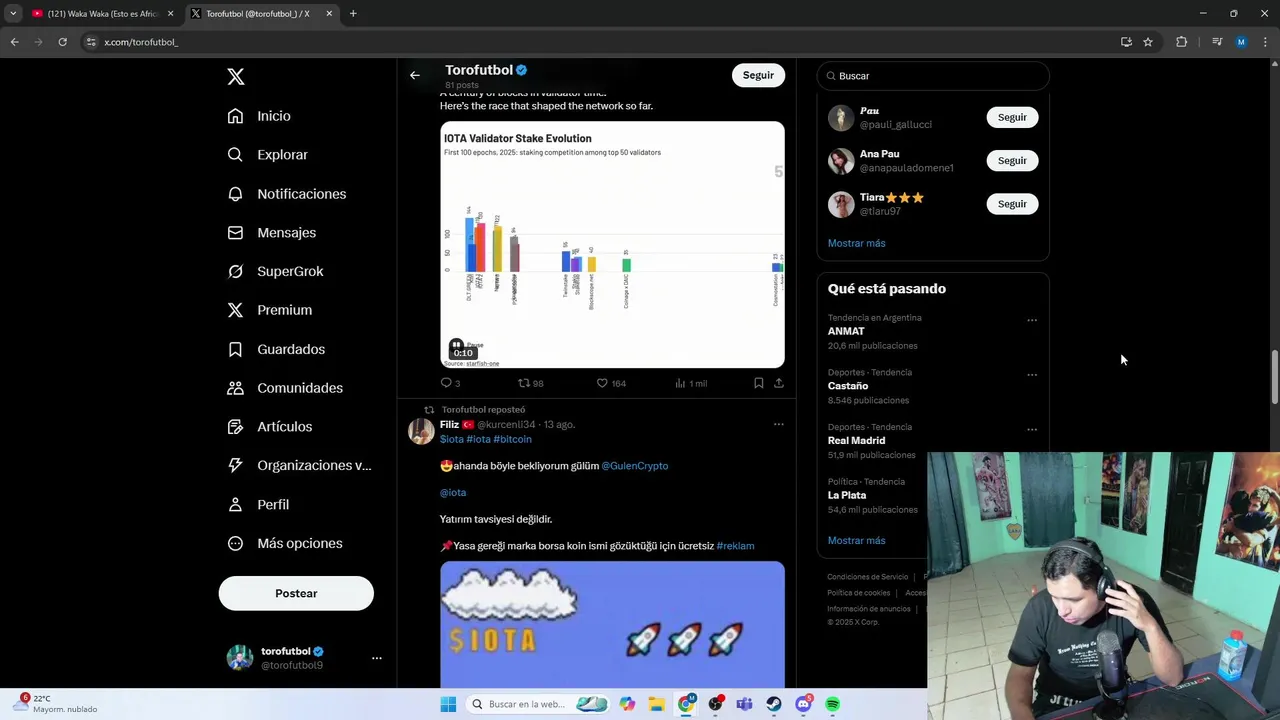Click Mostrar más under follow suggestions
Viewport: 1280px width, 720px height.
[x=856, y=243]
